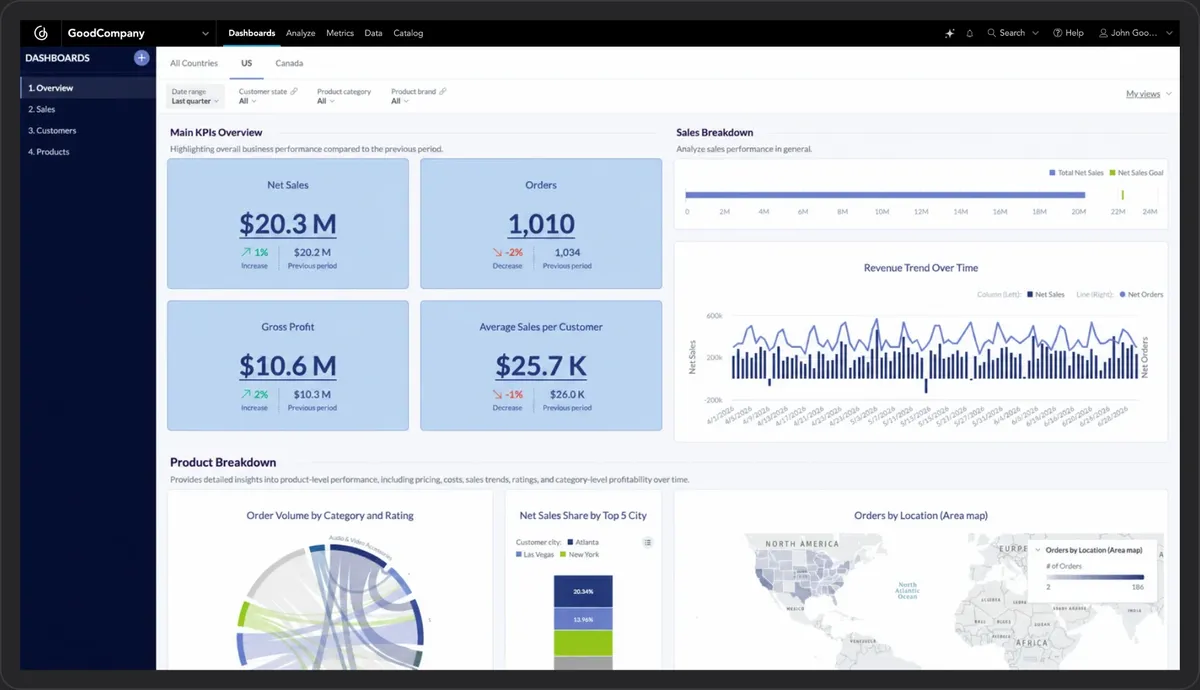Switch to the All Countries tab

(x=194, y=63)
